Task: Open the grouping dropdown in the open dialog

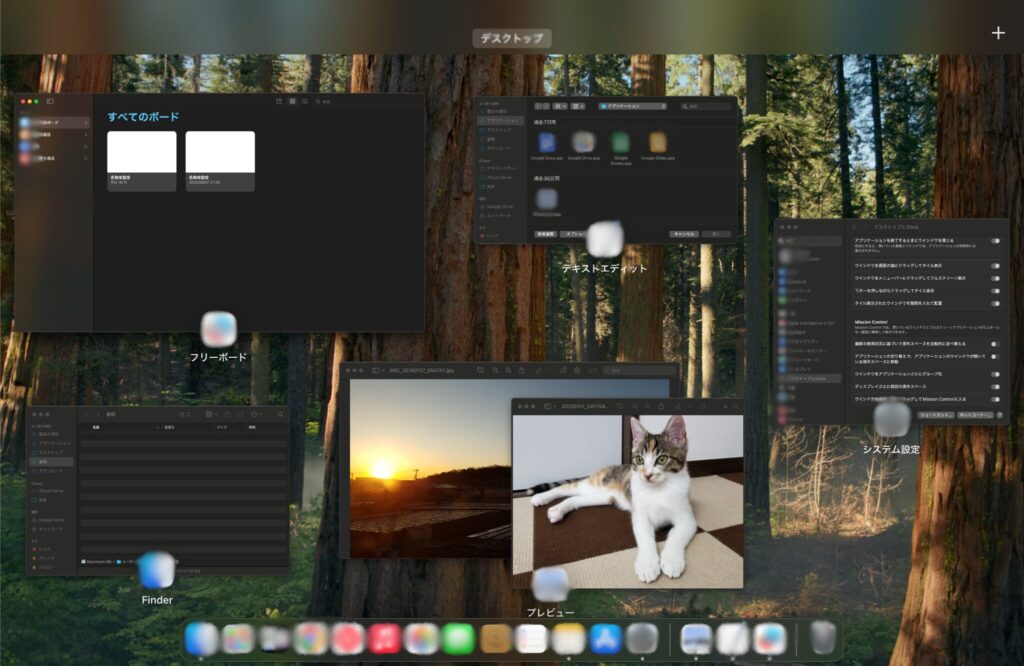Action: 578,106
